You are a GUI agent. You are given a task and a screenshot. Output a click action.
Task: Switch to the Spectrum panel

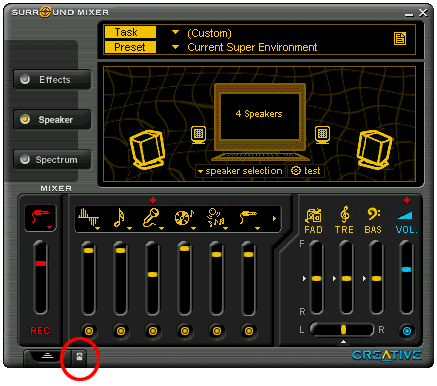point(52,159)
